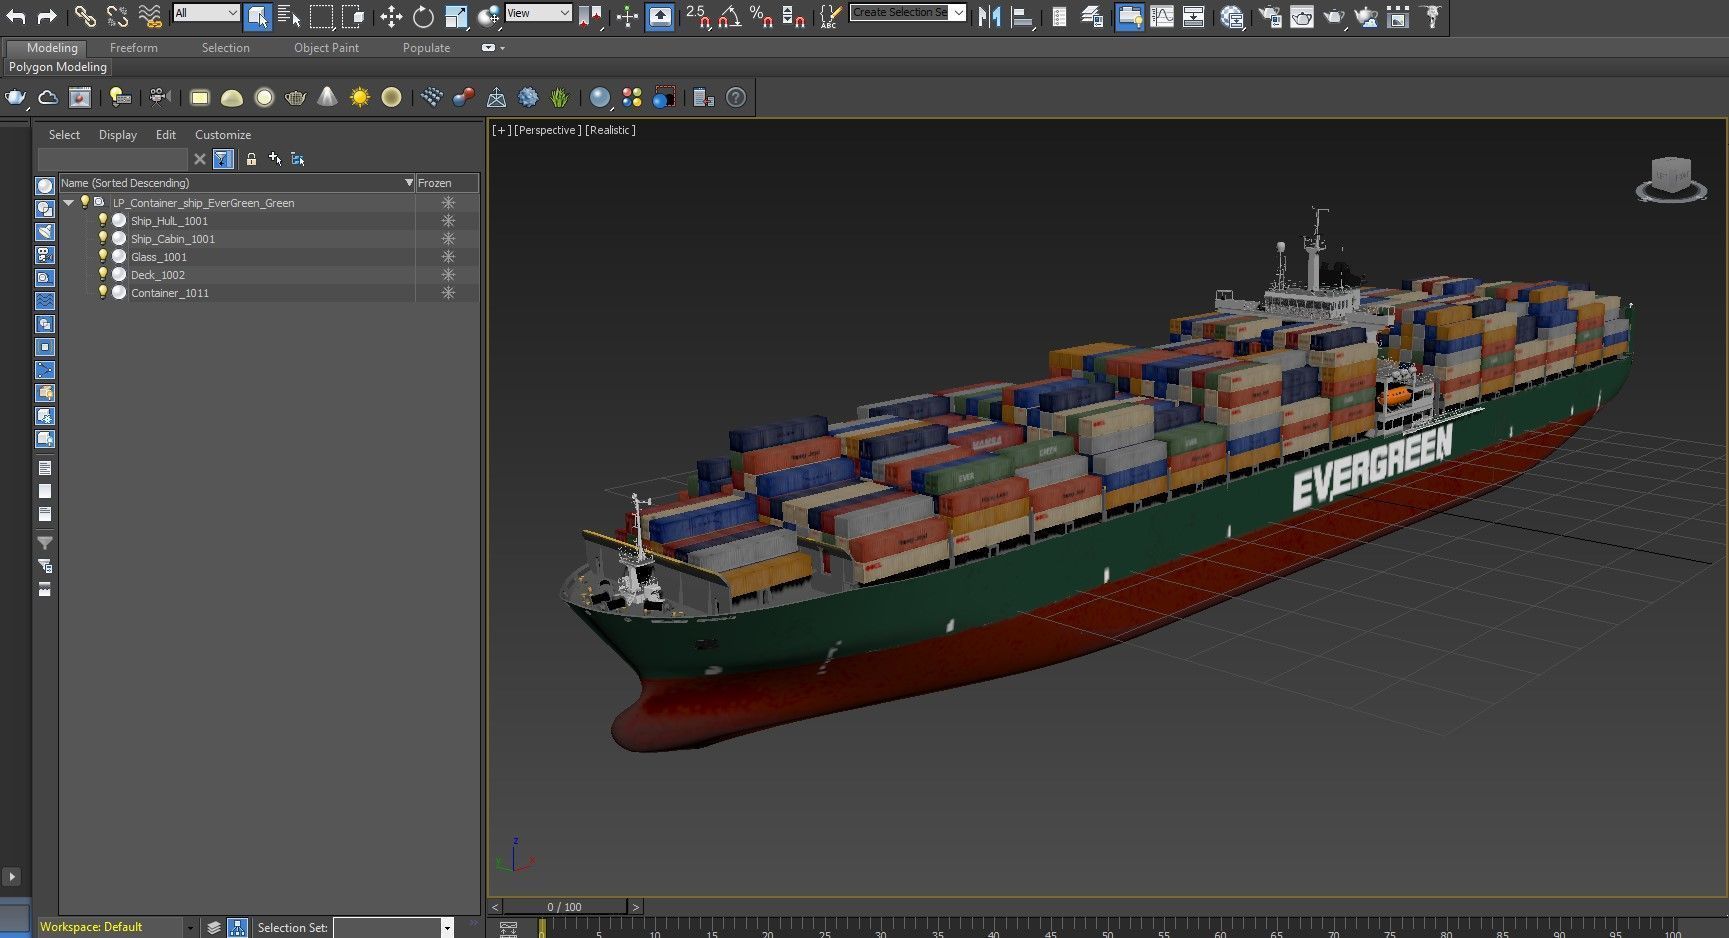This screenshot has height=938, width=1729.
Task: Toggle the Scene Explorer button
Action: click(1059, 16)
